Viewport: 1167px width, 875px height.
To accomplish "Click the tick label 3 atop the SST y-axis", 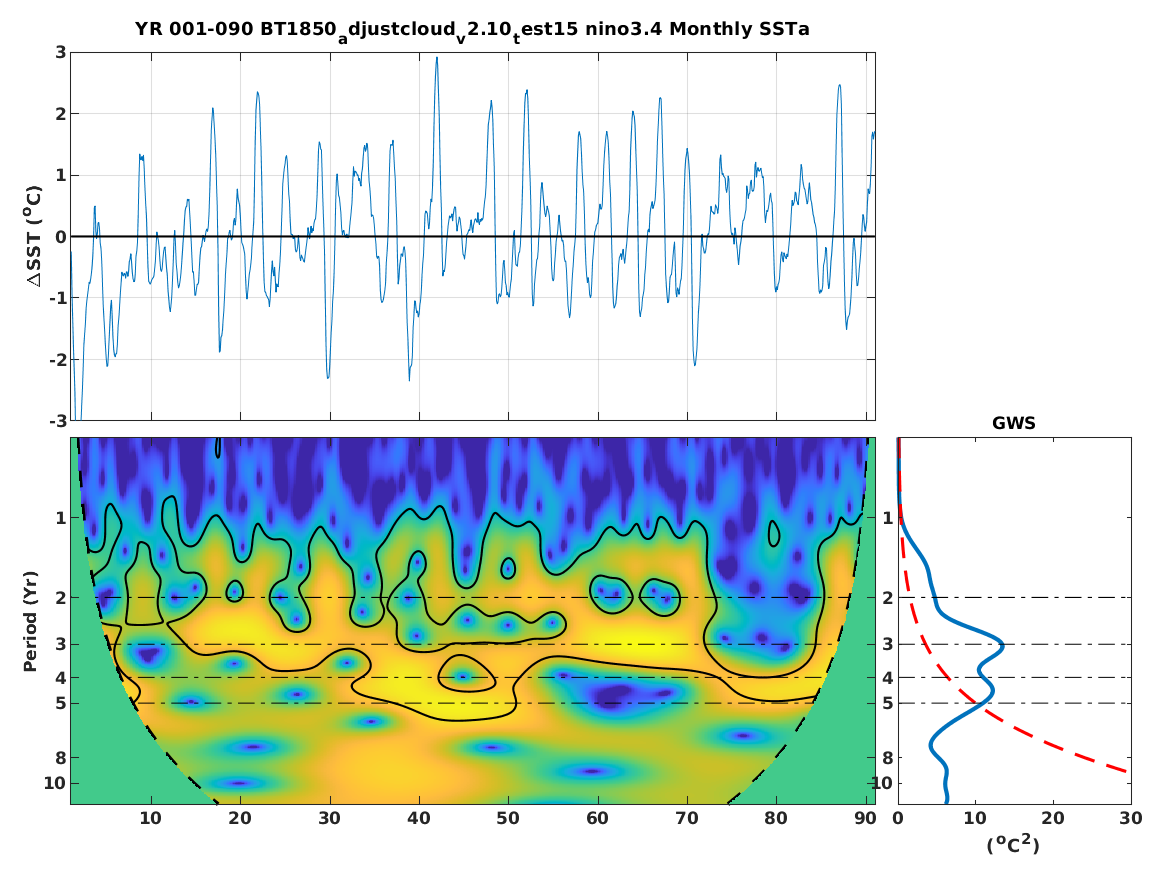I will tap(61, 52).
